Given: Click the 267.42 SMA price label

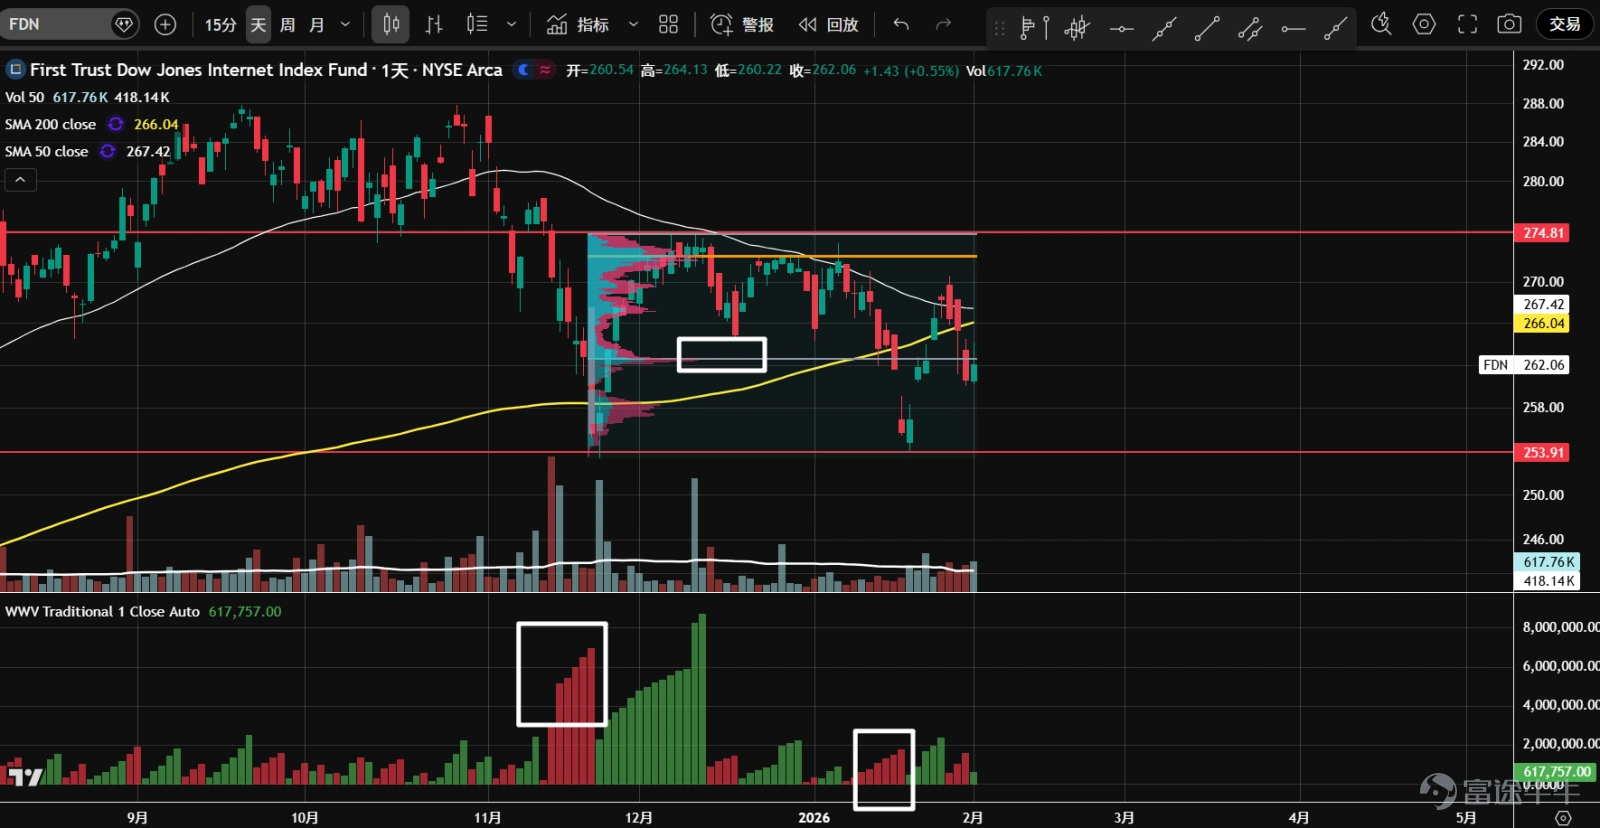Looking at the screenshot, I should (1543, 304).
